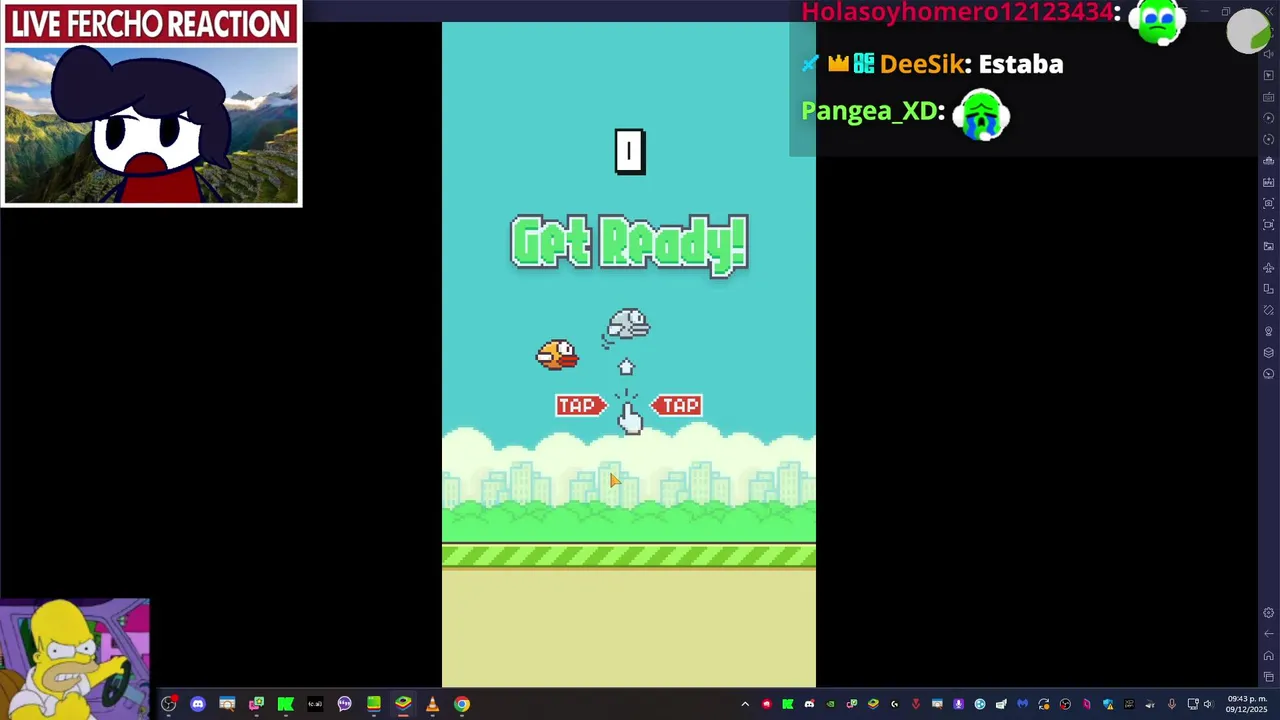Take a screenshot with the camera icon
The width and height of the screenshot is (1280, 720).
click(x=1269, y=203)
